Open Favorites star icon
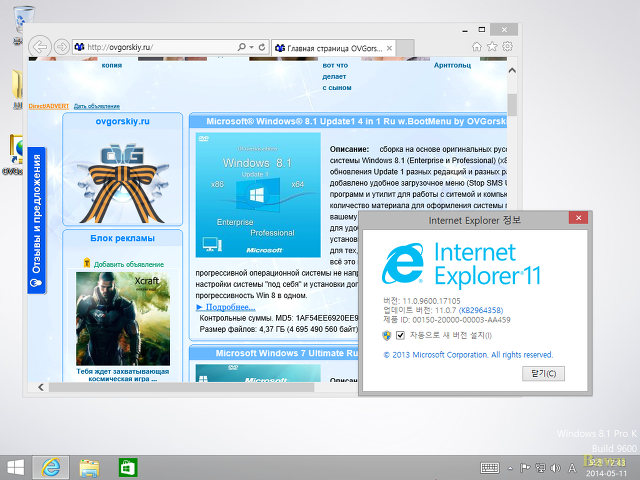Viewport: 640px width, 480px height. 492,47
